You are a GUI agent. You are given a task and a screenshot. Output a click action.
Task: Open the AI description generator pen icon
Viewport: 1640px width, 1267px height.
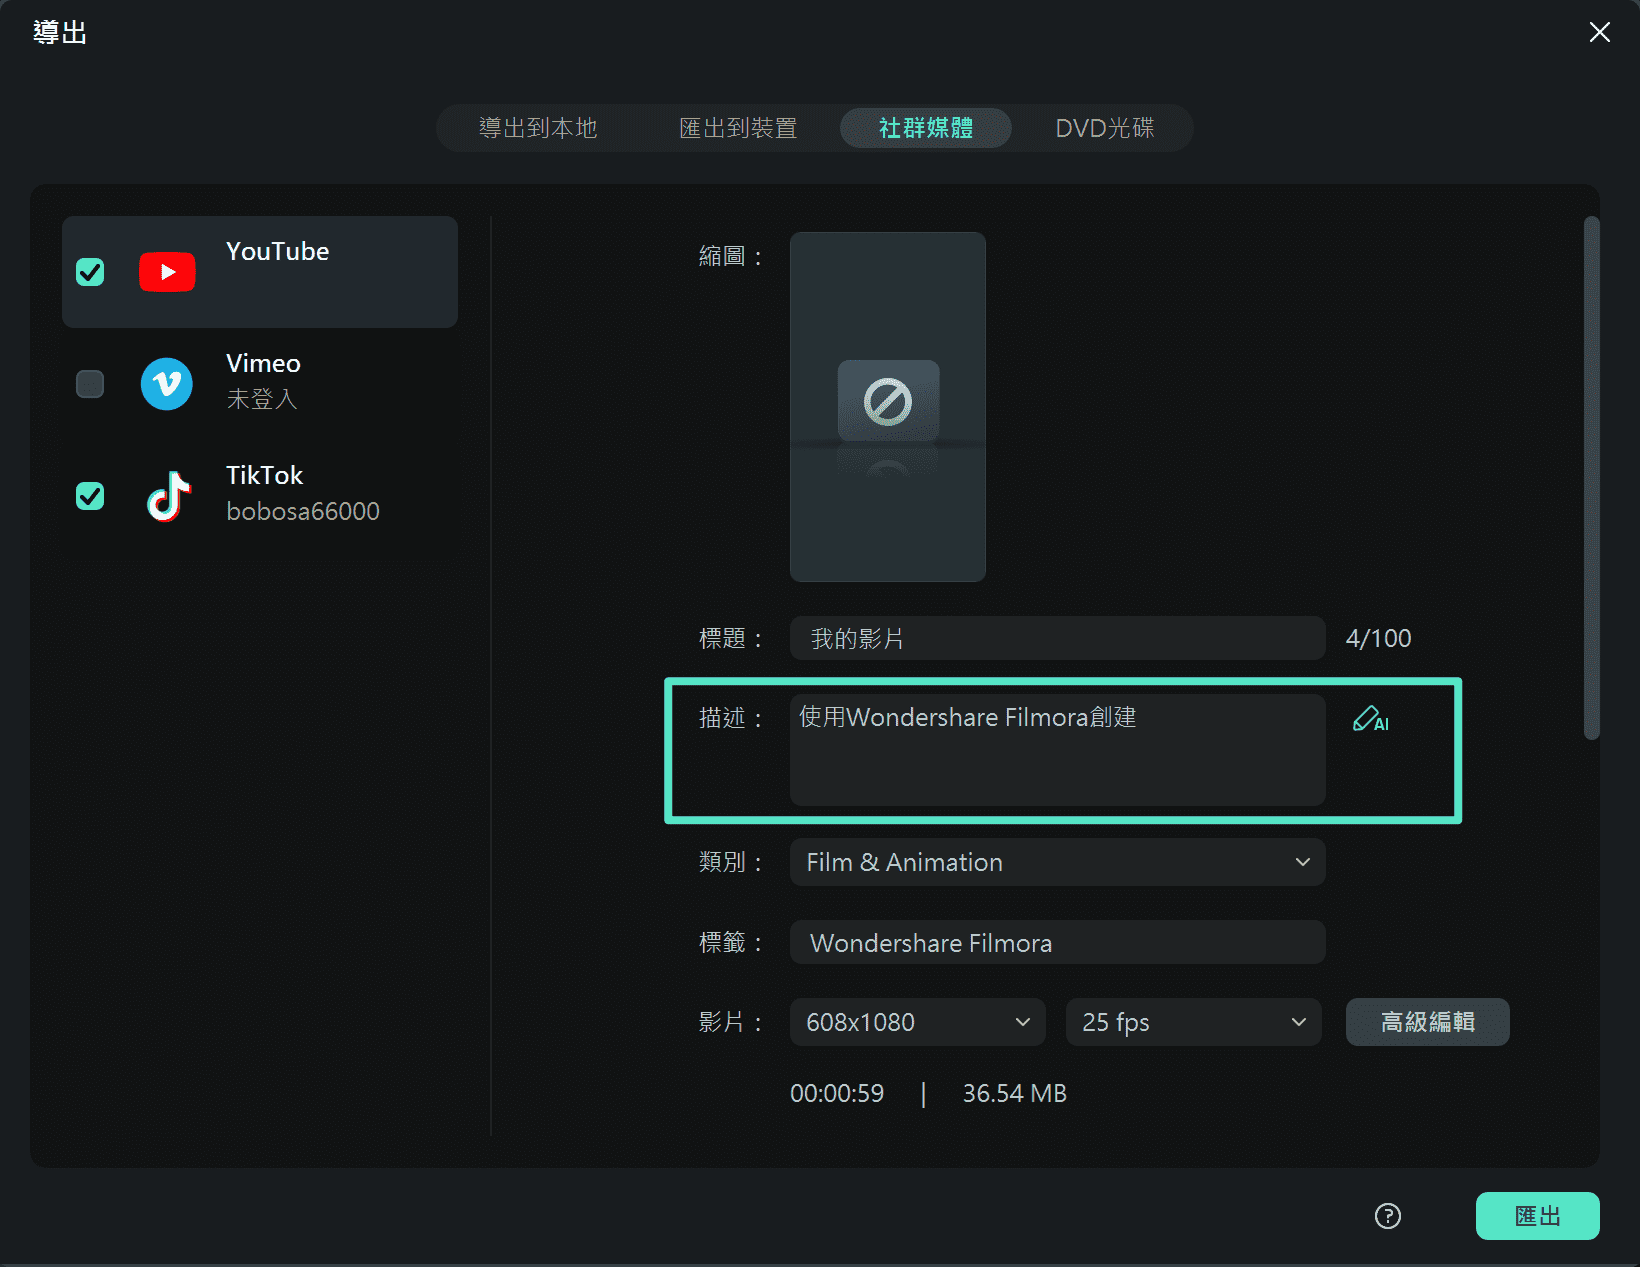tap(1370, 719)
